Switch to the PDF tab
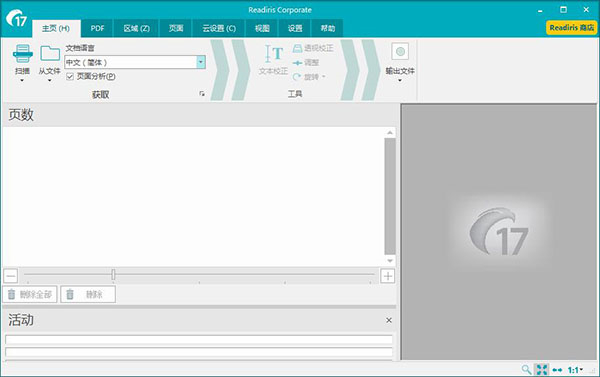 tap(97, 28)
